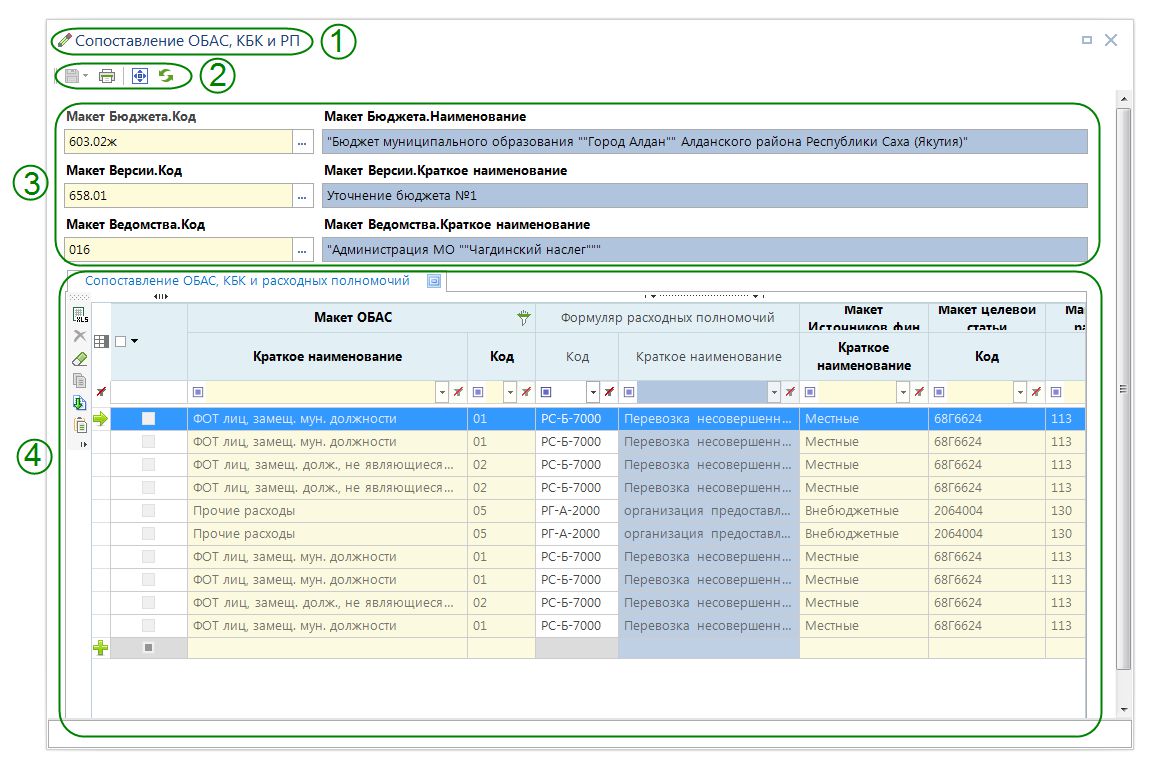Click into the Макет Версии.Код field with 658.01
Screen dimensions: 1164x768
[177, 196]
